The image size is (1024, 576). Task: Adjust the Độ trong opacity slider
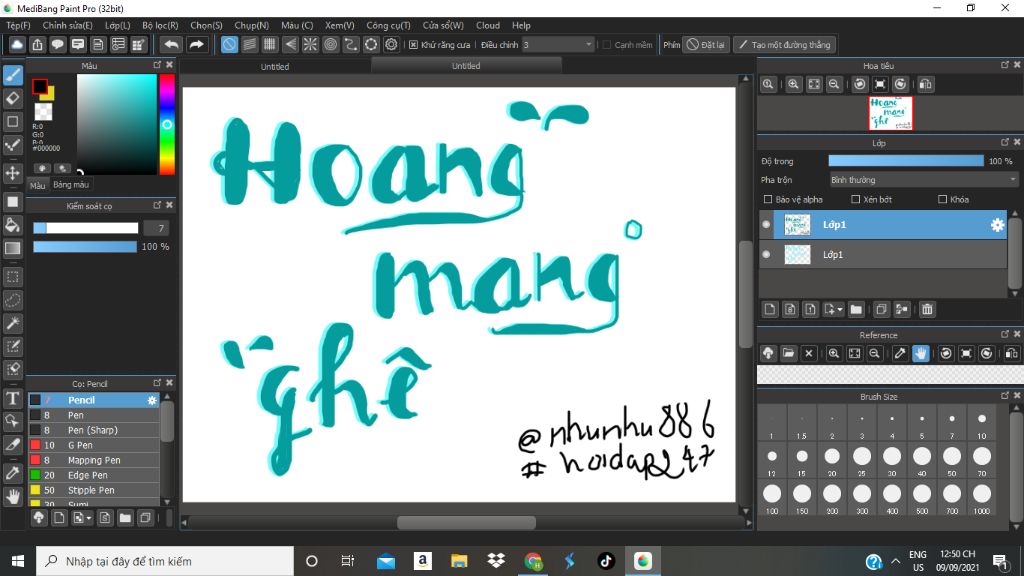pos(906,161)
